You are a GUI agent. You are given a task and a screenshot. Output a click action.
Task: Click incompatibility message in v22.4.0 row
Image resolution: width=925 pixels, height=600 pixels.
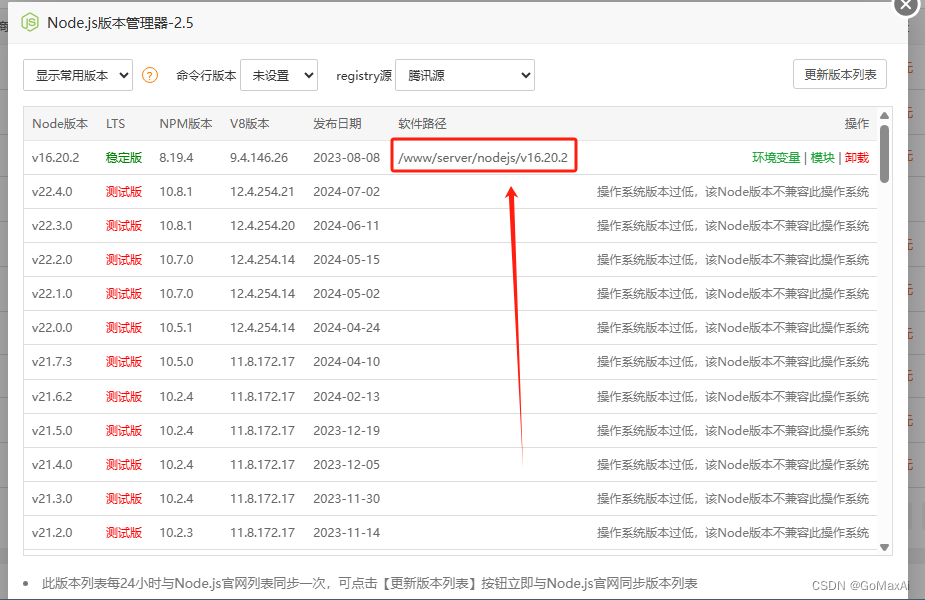pos(733,192)
